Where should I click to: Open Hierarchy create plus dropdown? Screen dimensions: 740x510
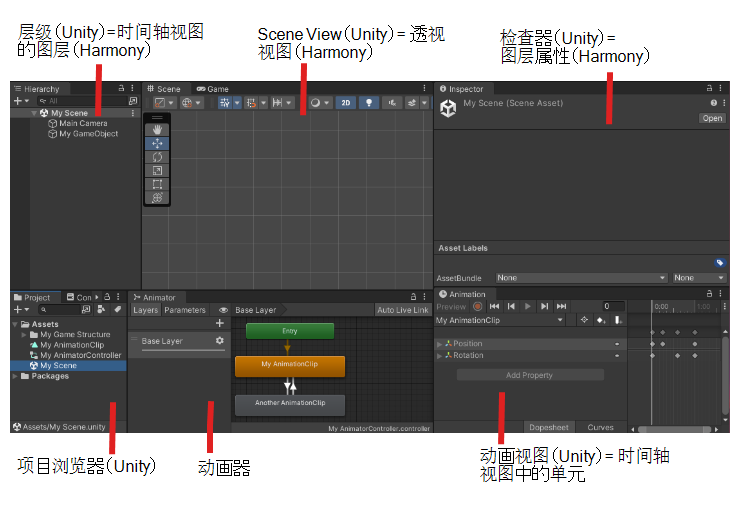tap(21, 101)
